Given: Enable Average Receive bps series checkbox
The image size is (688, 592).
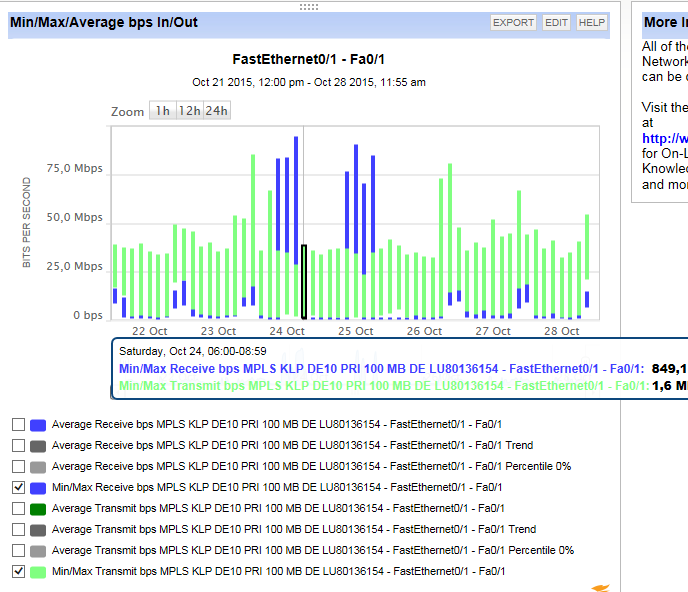Looking at the screenshot, I should [18, 424].
